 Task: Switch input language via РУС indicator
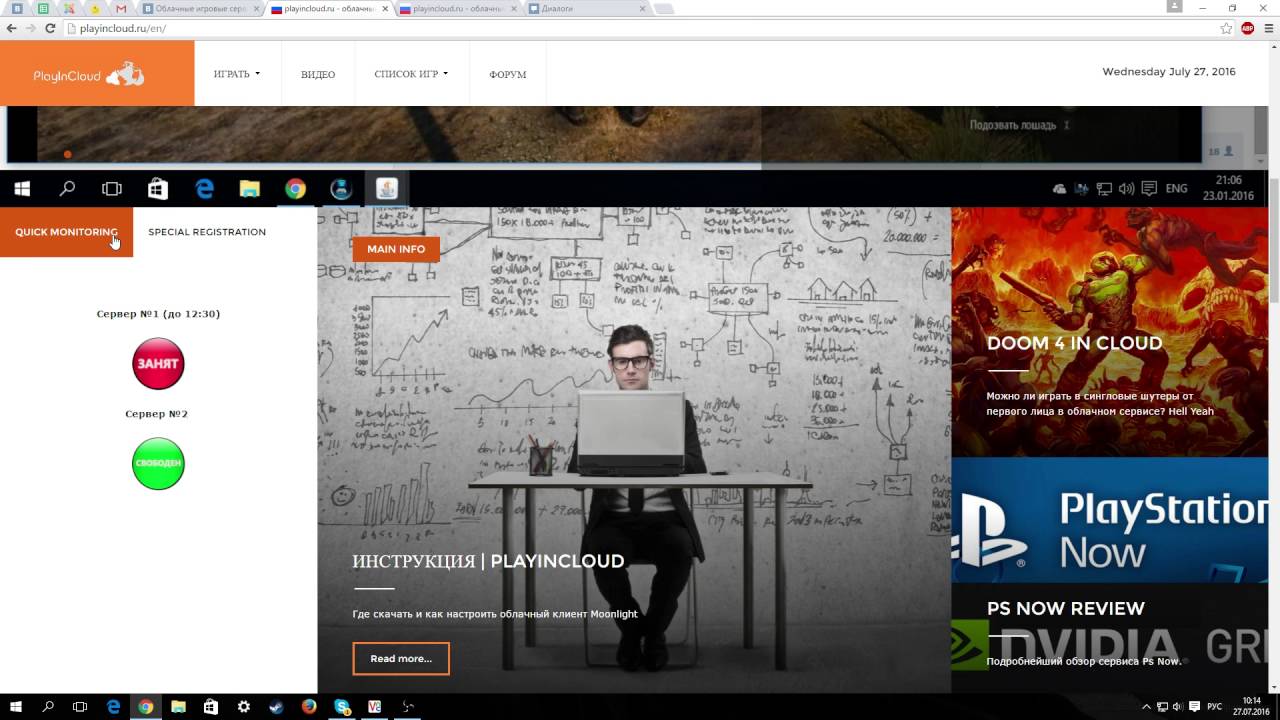1214,706
